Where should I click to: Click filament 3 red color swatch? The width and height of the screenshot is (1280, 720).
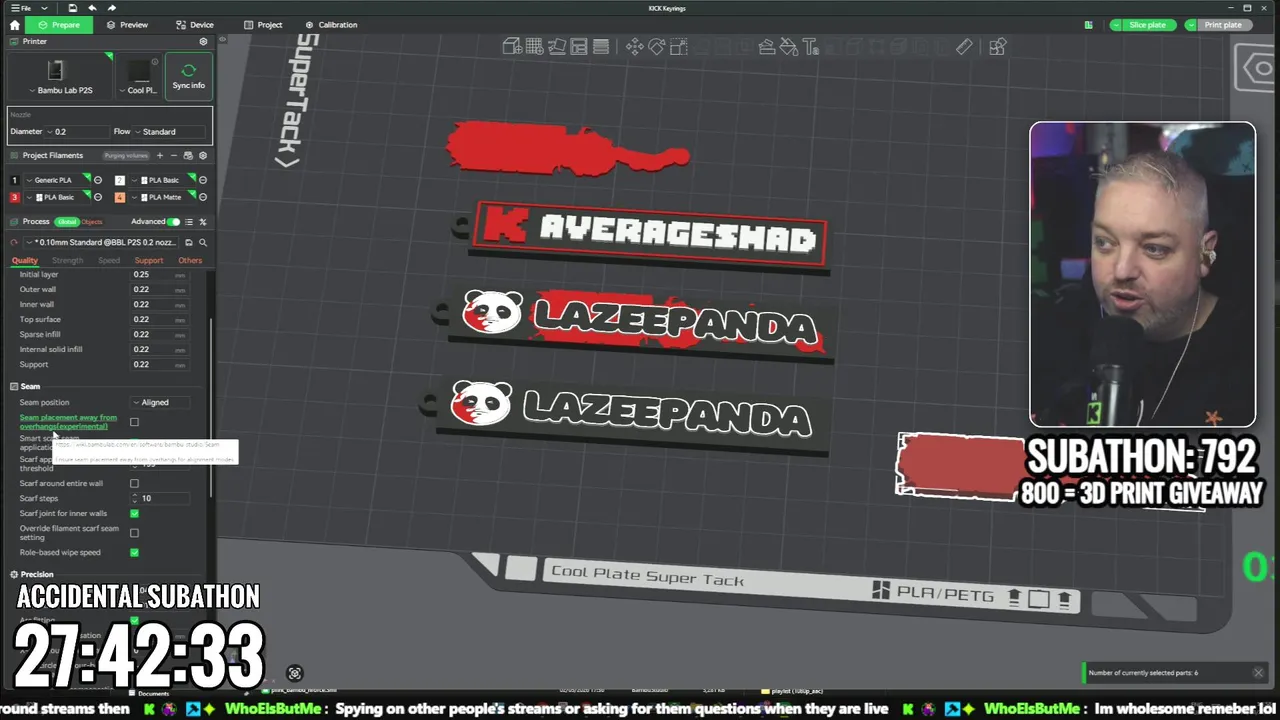14,197
